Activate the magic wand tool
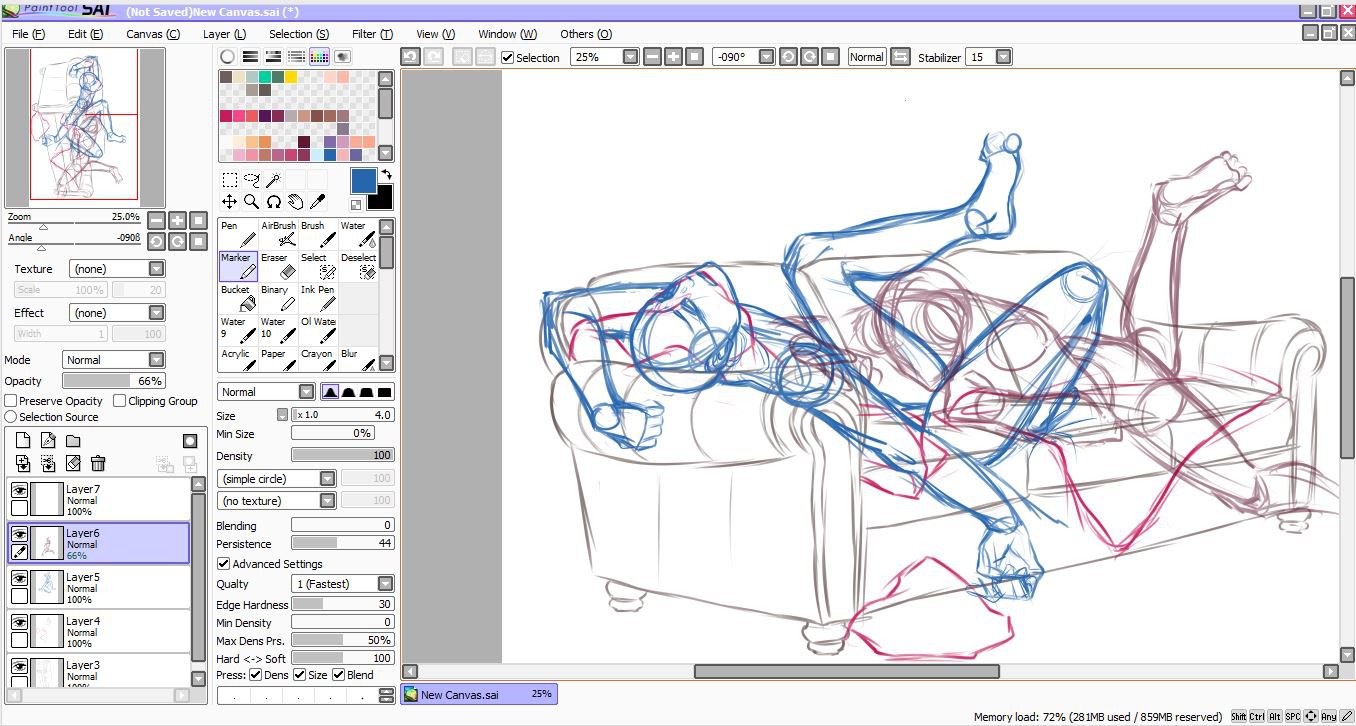This screenshot has width=1356, height=726. [273, 180]
